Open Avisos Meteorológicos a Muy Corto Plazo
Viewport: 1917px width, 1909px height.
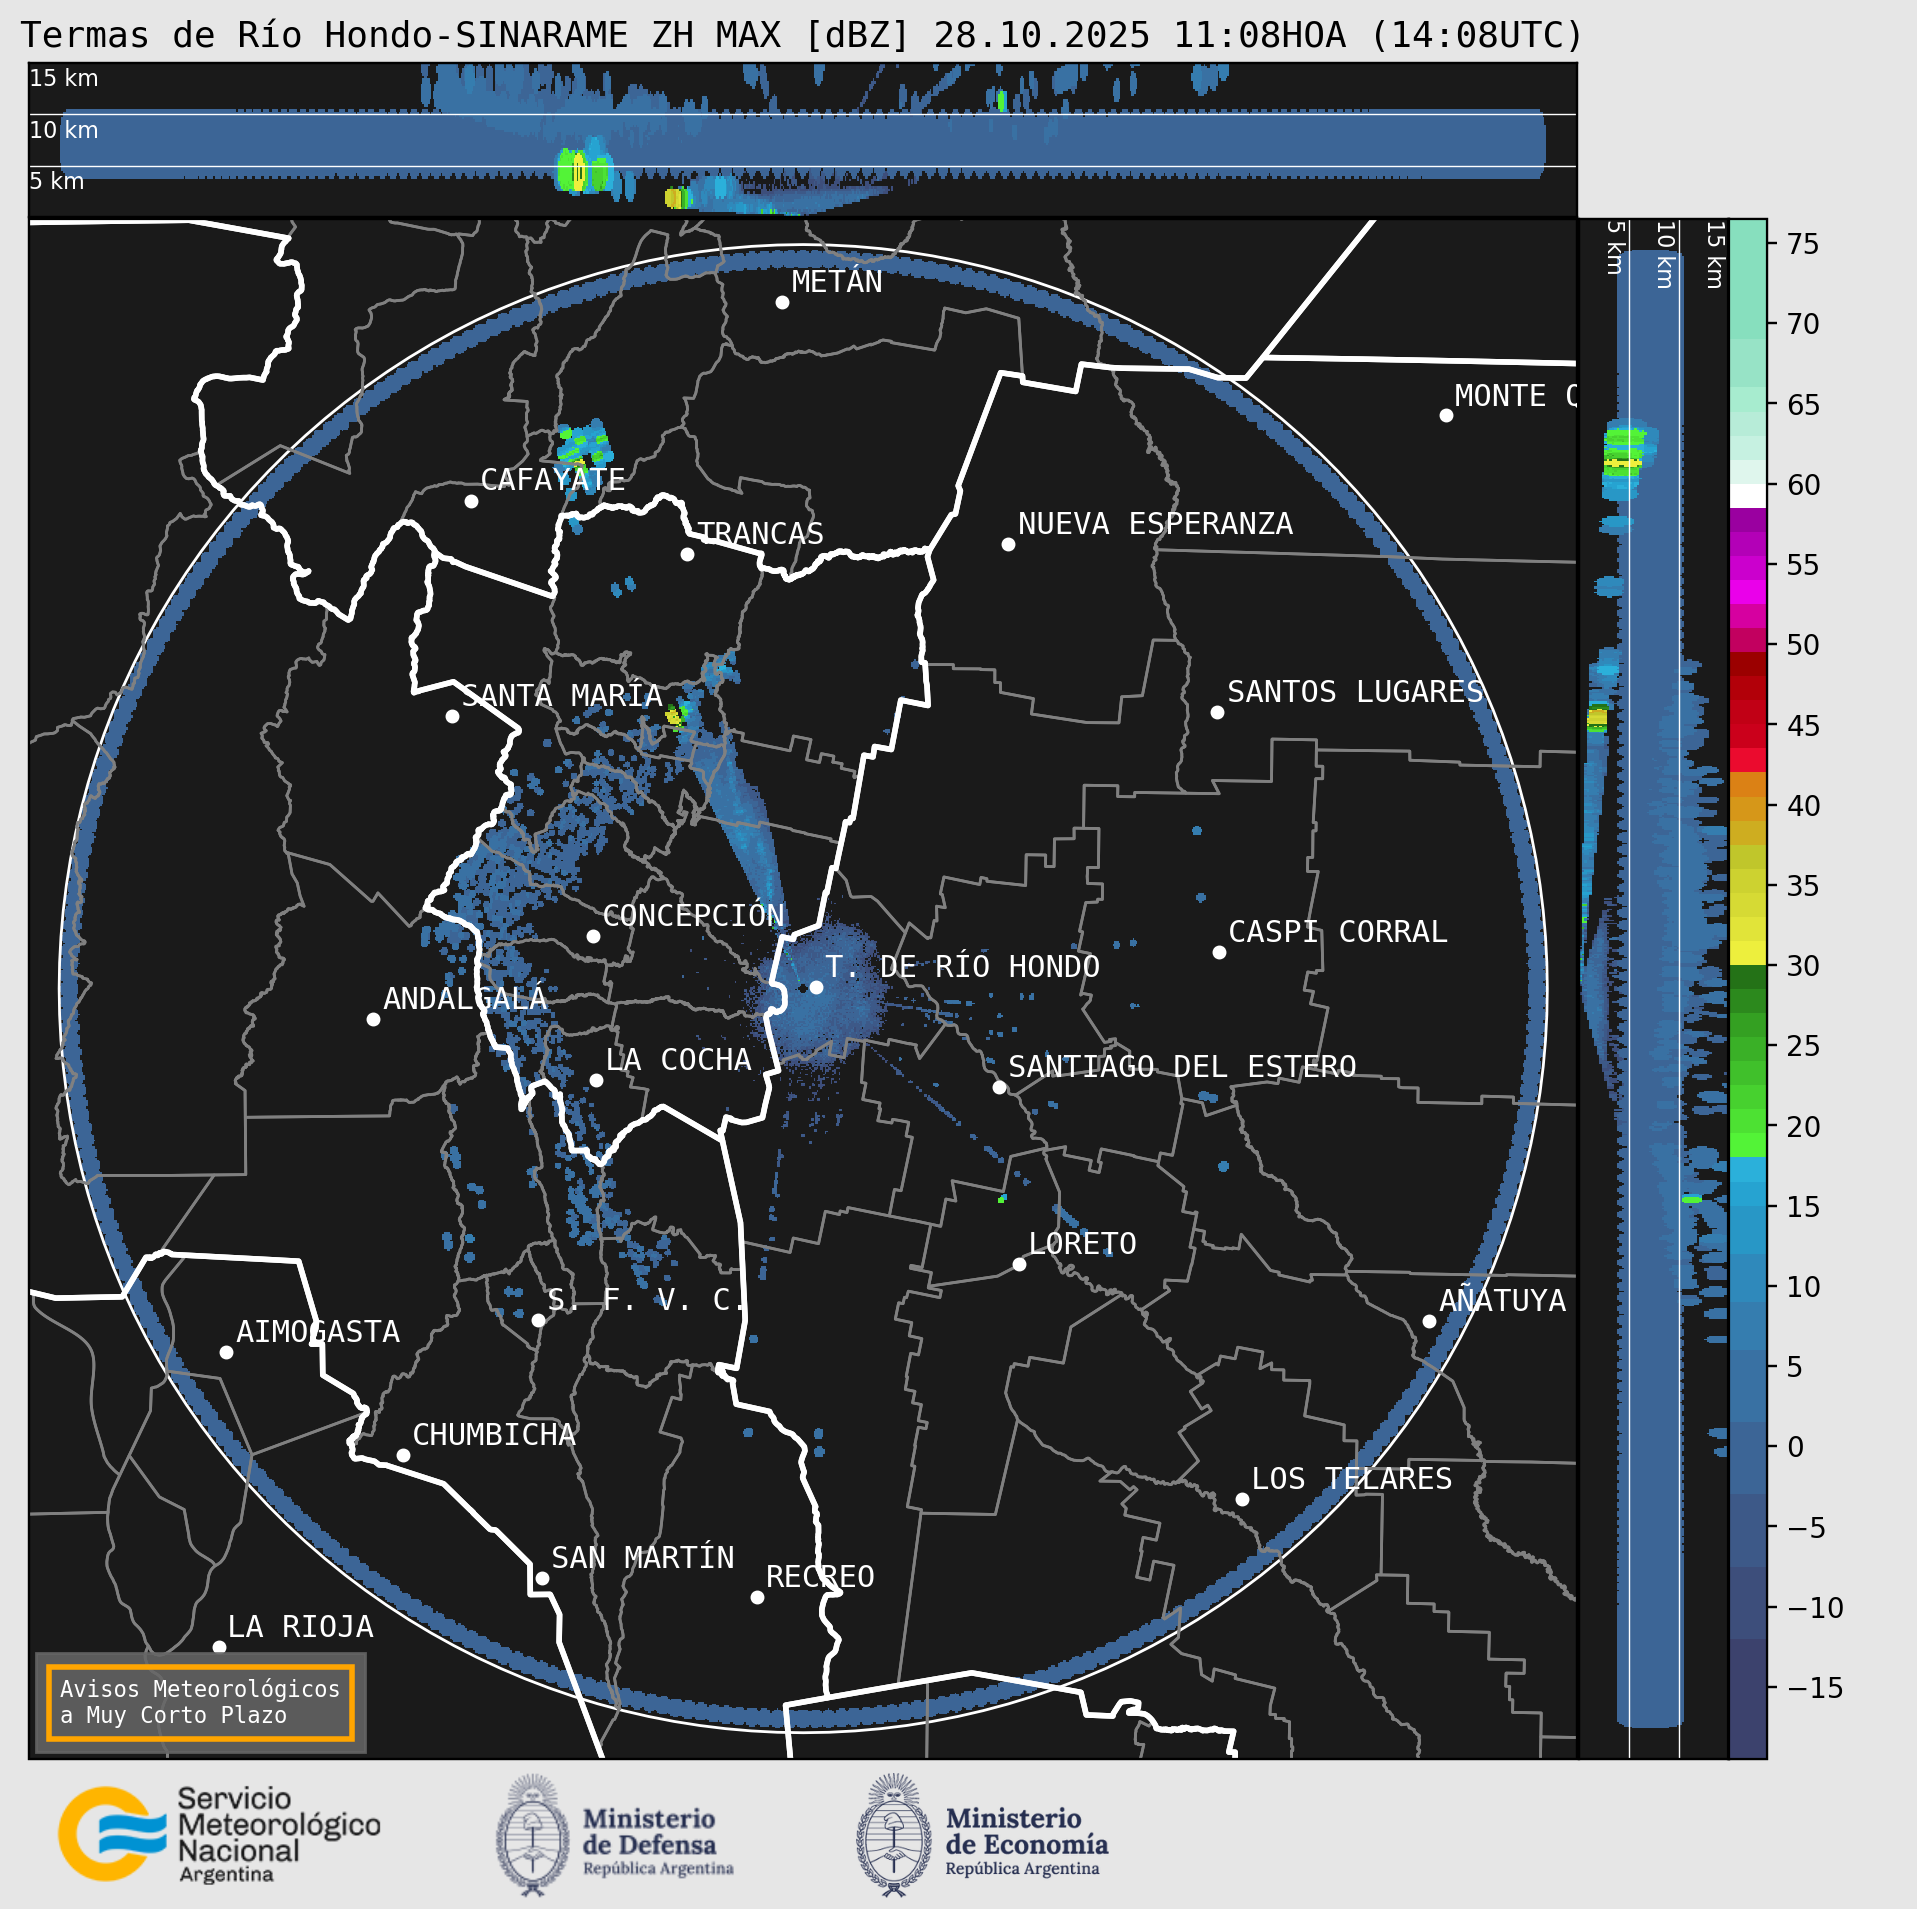(x=200, y=1702)
